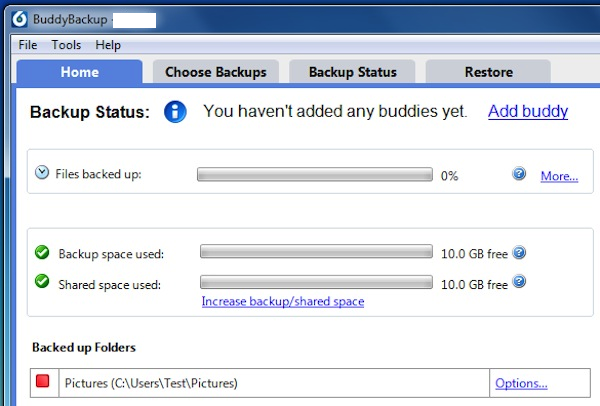Open the Help menu
The height and width of the screenshot is (406, 600).
[108, 45]
